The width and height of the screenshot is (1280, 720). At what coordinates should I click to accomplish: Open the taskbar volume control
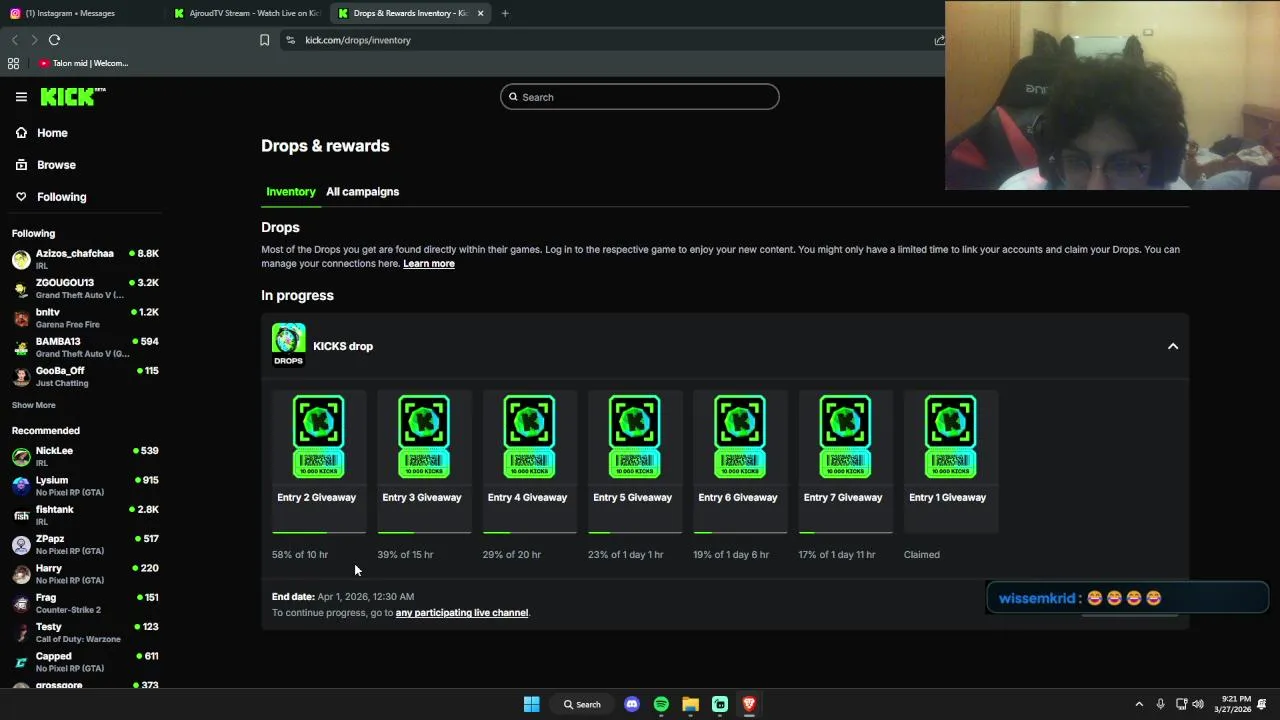(1198, 704)
